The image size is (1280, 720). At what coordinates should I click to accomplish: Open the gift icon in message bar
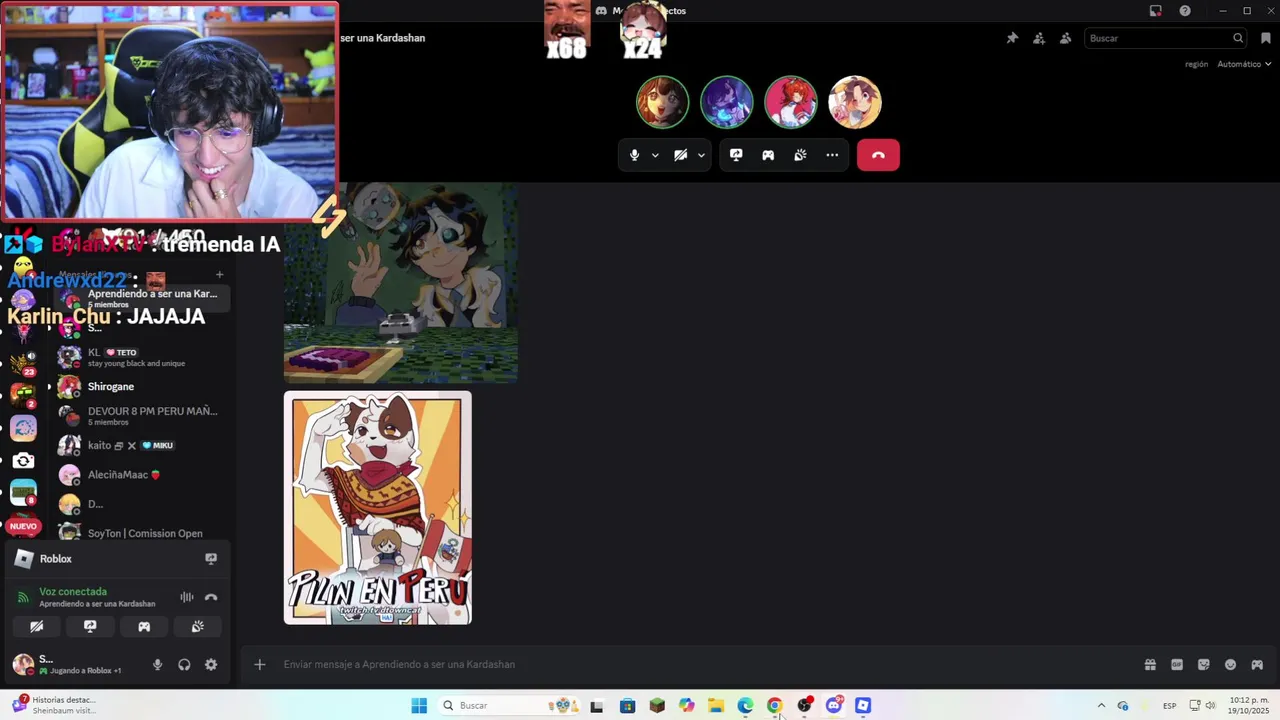pos(1150,664)
